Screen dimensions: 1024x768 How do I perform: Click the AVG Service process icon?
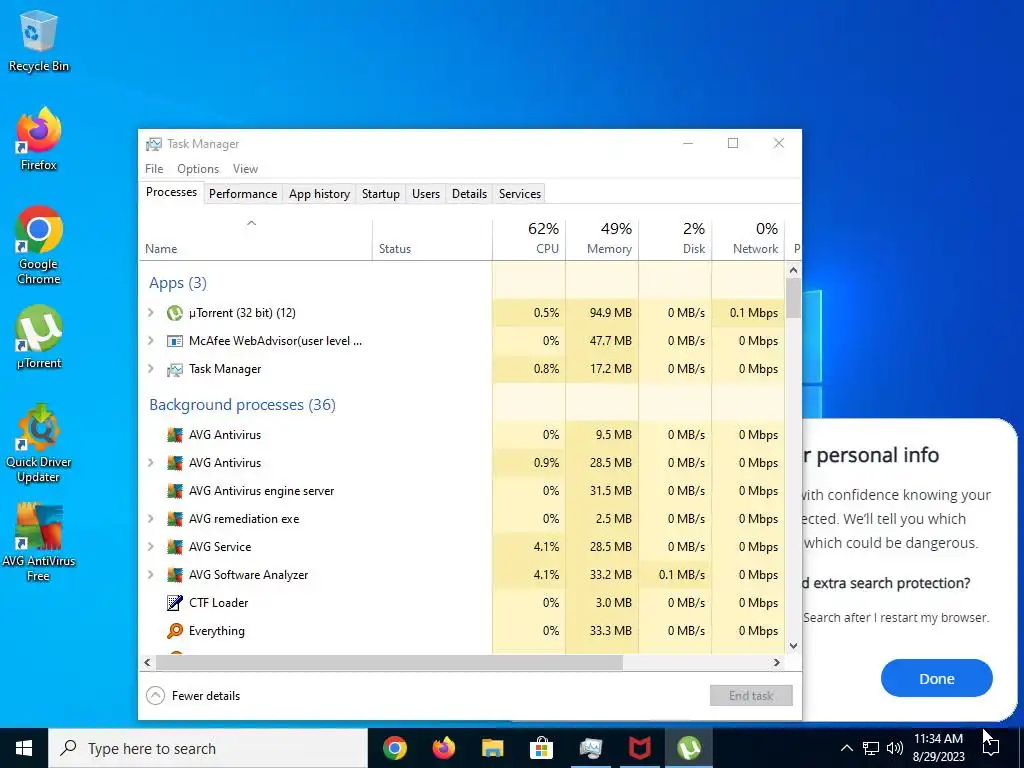pos(174,547)
